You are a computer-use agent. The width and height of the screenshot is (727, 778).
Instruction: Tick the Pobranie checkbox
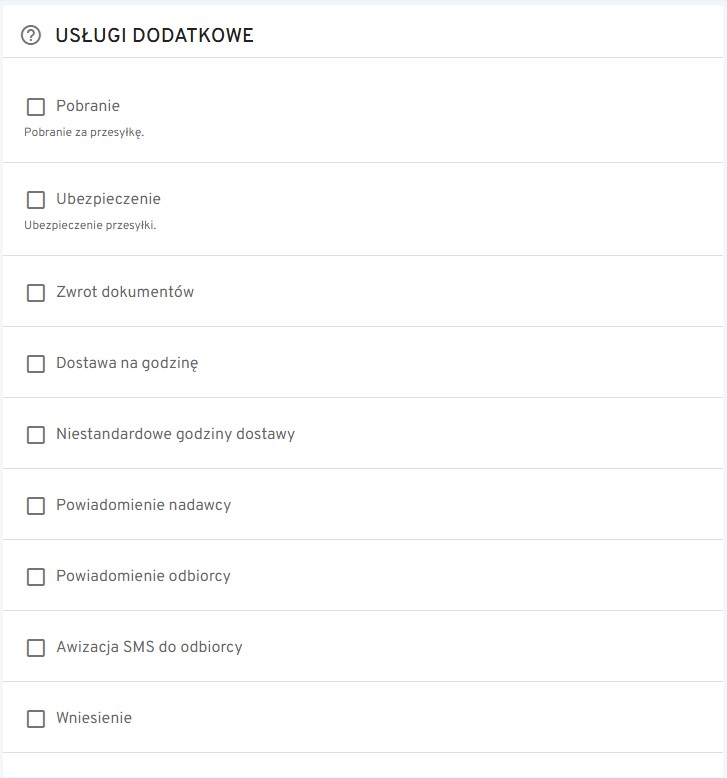tap(36, 107)
